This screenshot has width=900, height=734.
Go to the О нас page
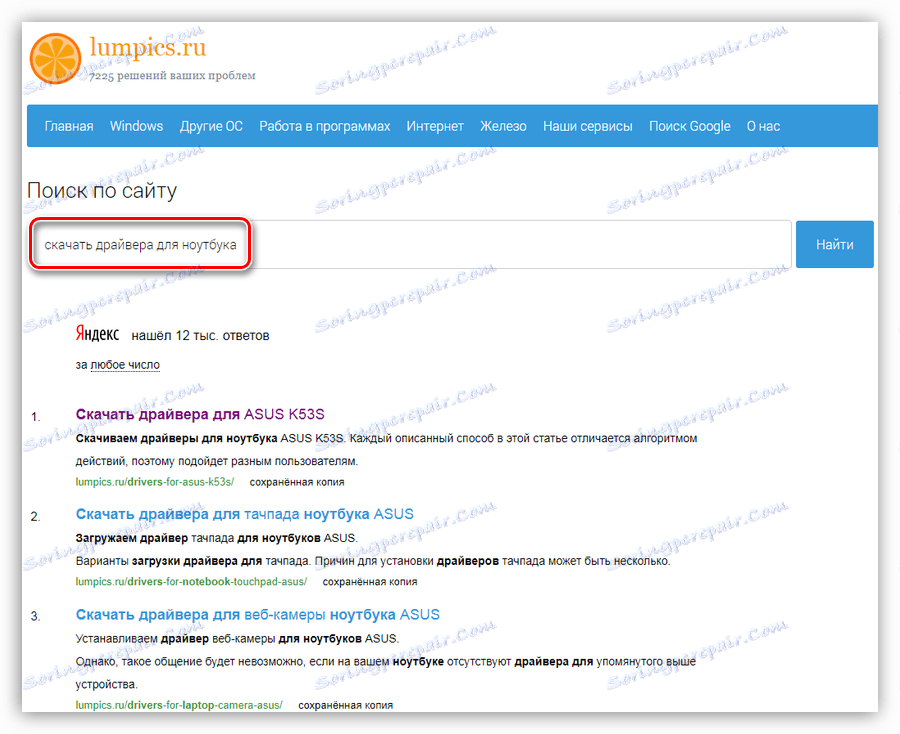[x=763, y=126]
